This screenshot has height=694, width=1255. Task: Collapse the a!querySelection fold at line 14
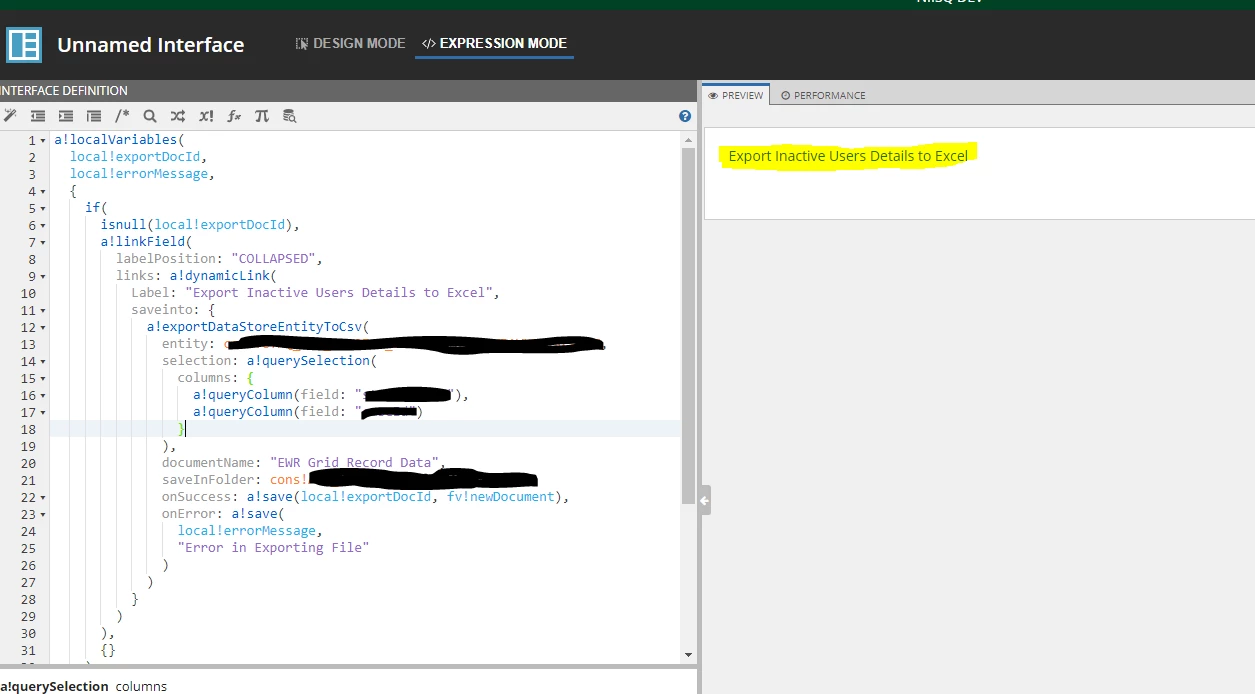pyautogui.click(x=43, y=362)
